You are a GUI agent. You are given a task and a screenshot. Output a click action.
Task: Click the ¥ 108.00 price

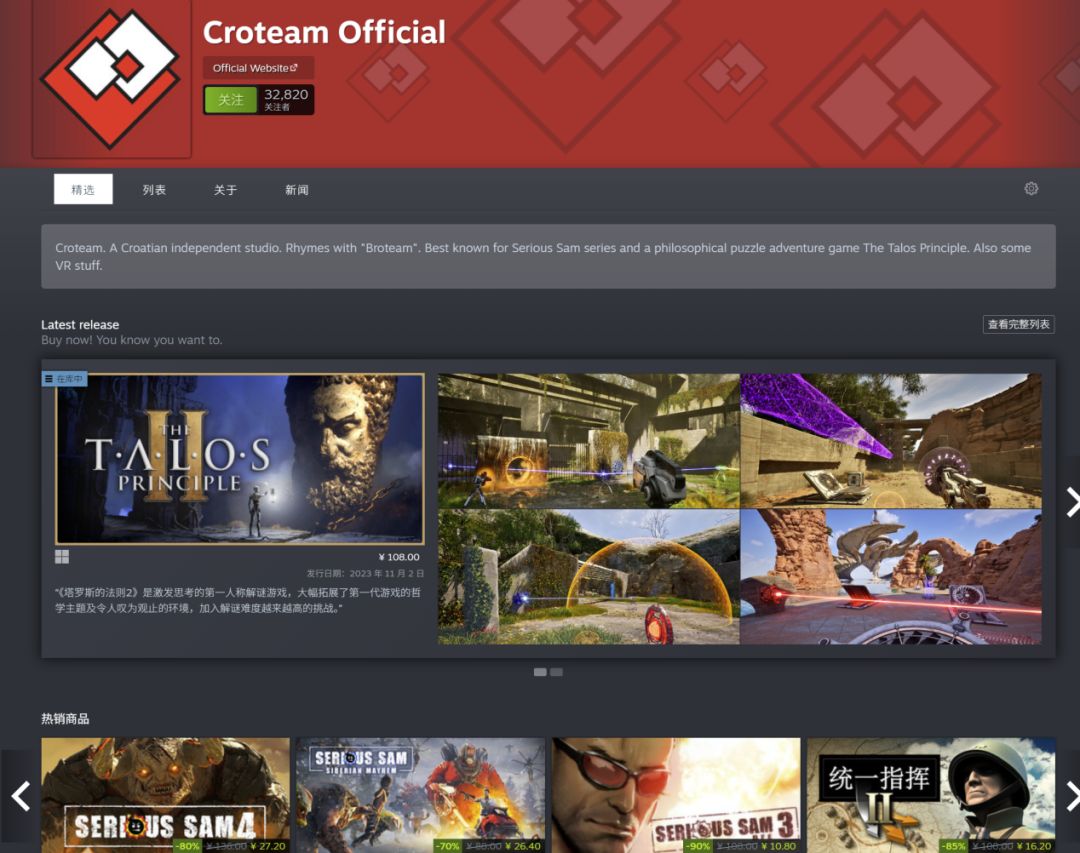coord(399,557)
